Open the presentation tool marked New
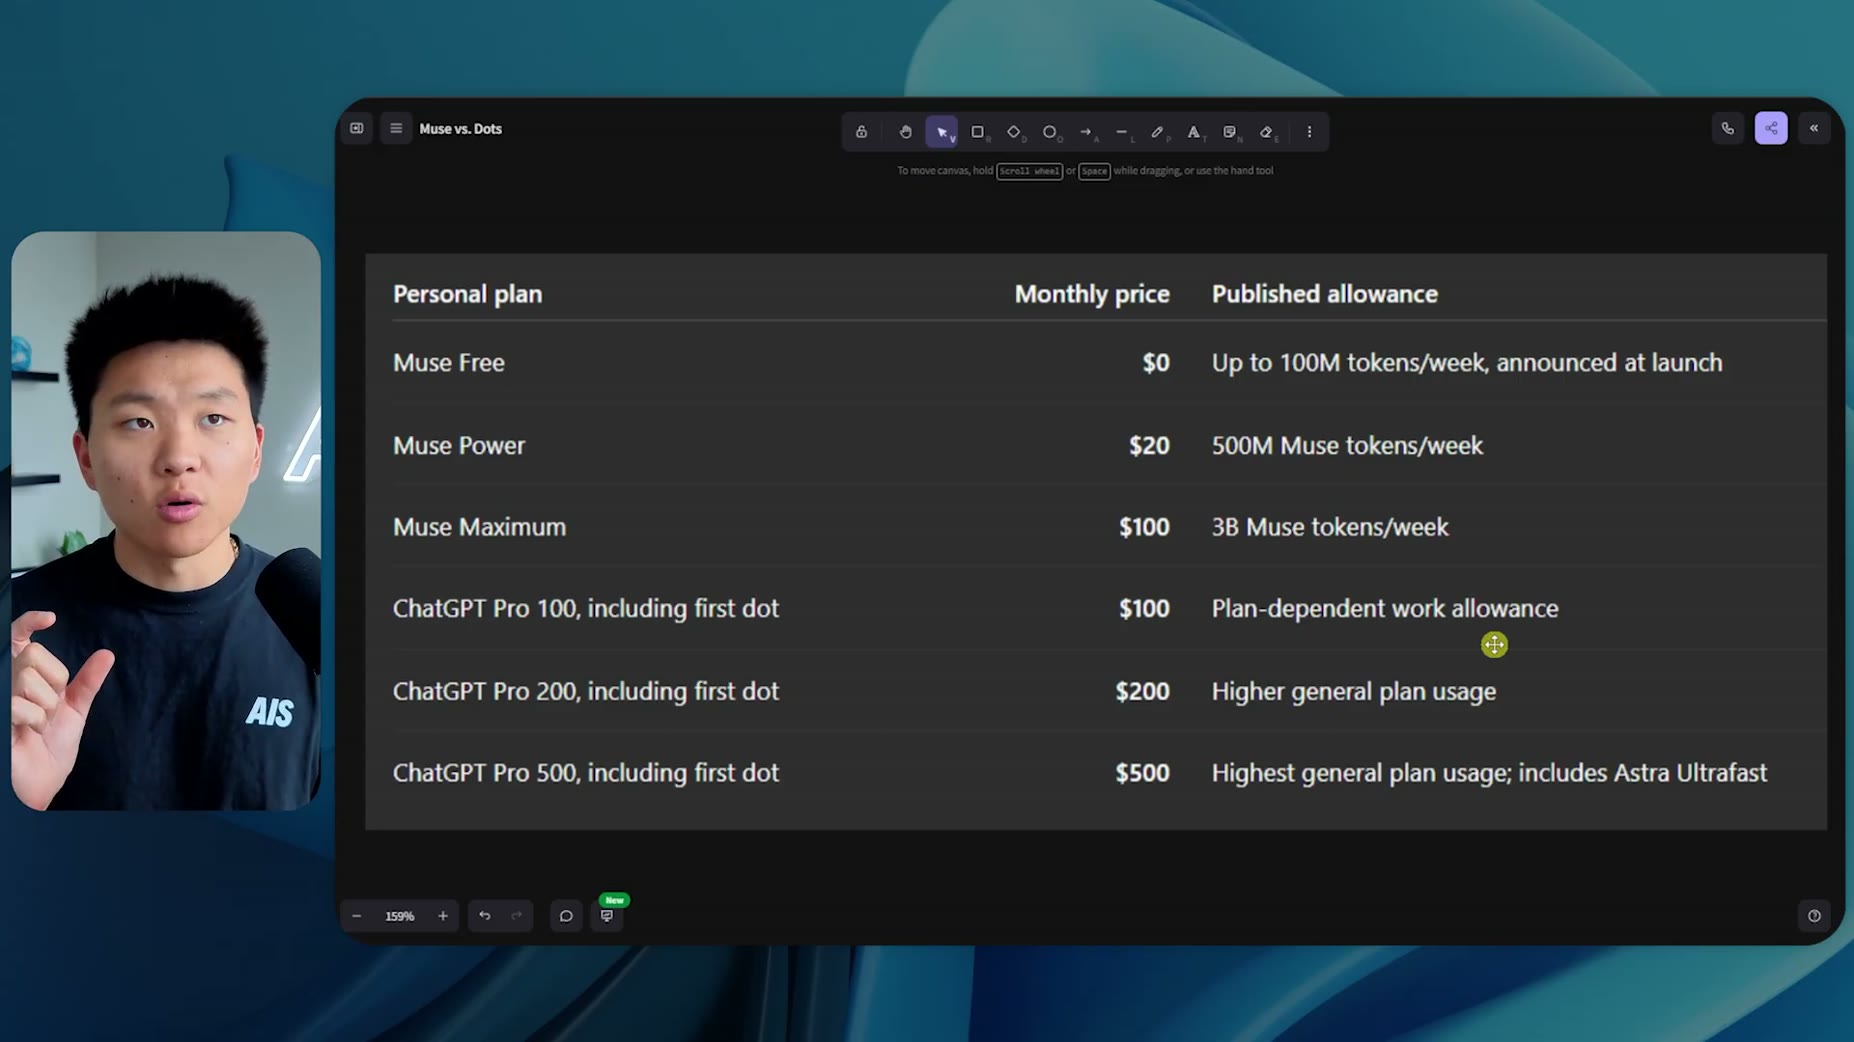The width and height of the screenshot is (1854, 1042). click(x=607, y=915)
